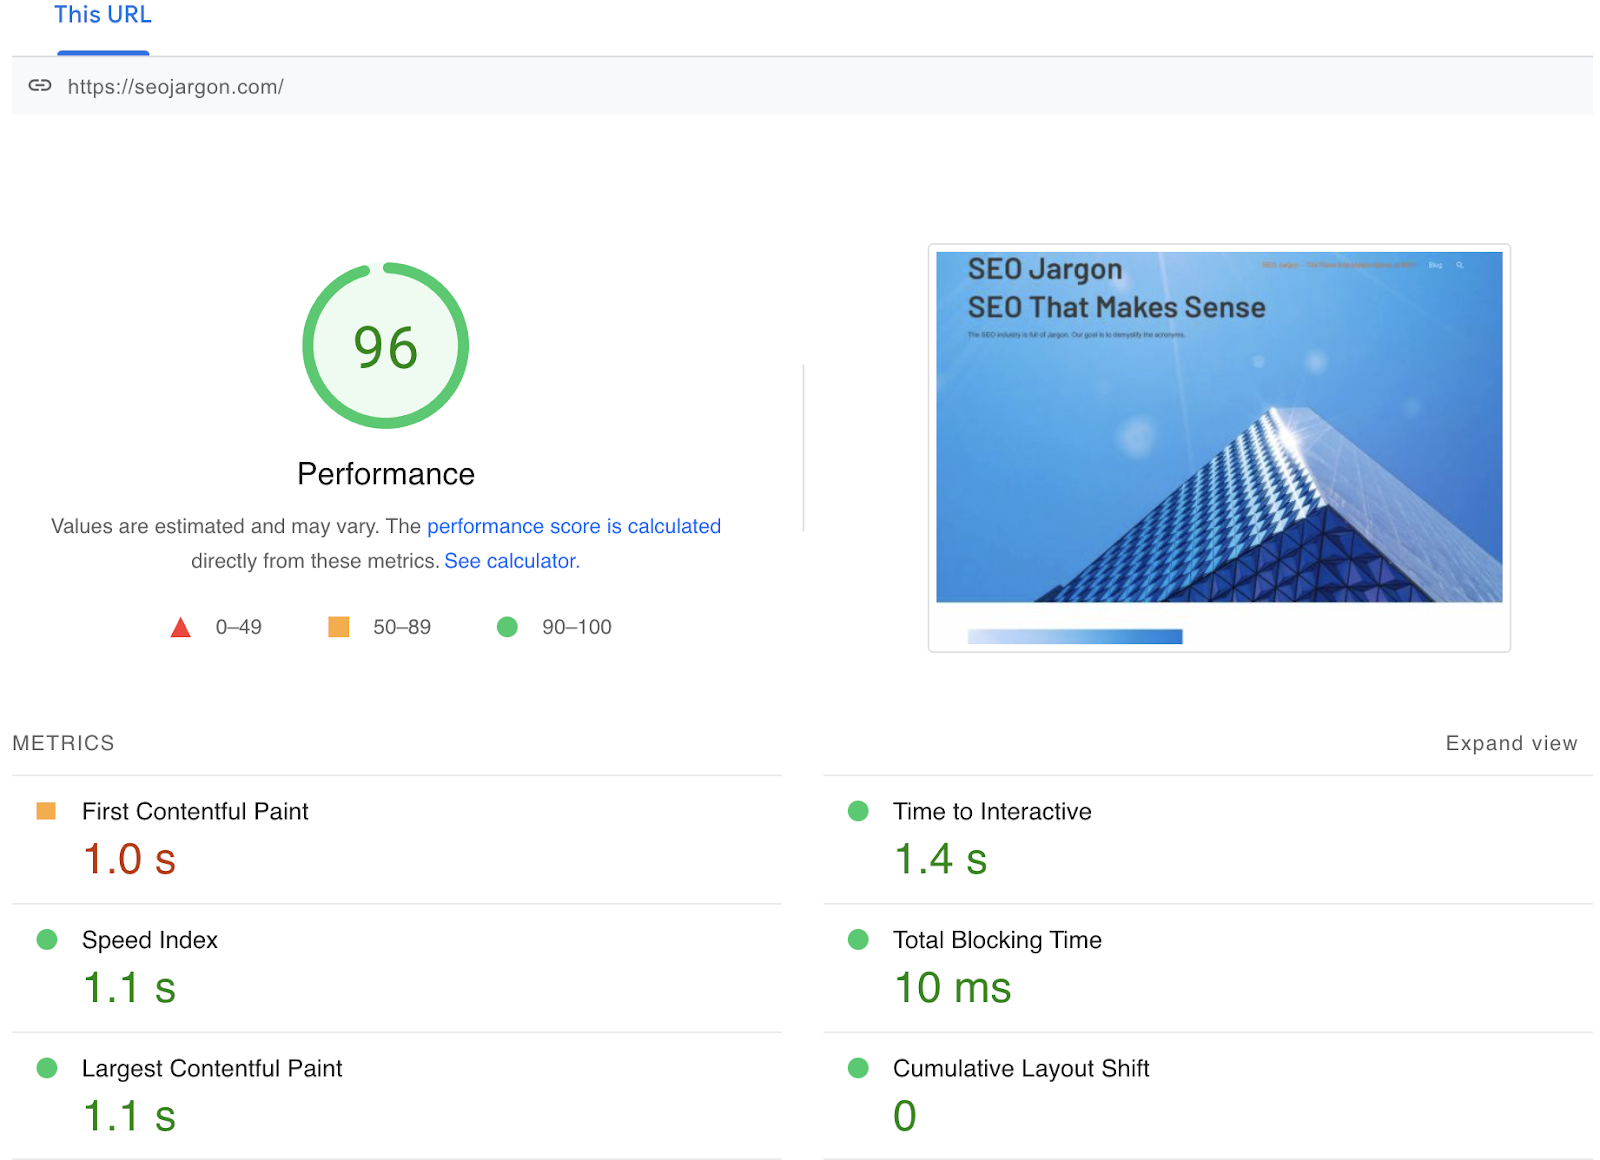Click the red triangle 0–49 legend icon

click(180, 628)
